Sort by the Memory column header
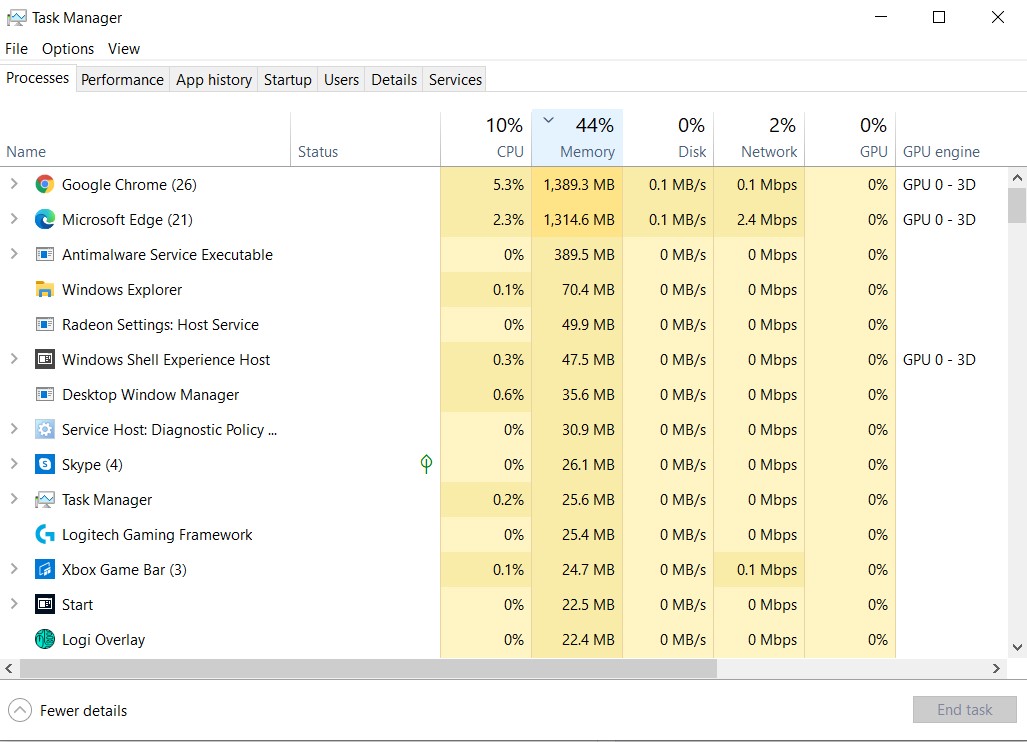The height and width of the screenshot is (742, 1027). click(x=577, y=138)
